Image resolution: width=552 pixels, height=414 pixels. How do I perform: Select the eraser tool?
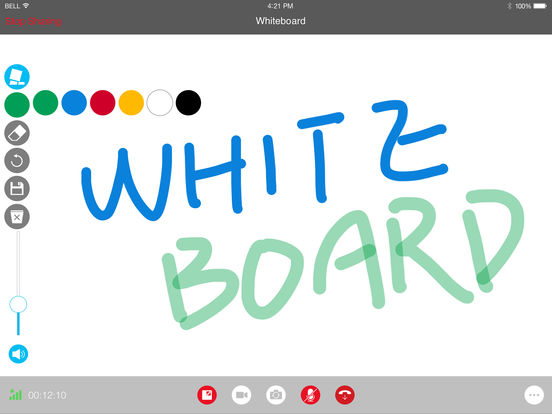coord(17,133)
